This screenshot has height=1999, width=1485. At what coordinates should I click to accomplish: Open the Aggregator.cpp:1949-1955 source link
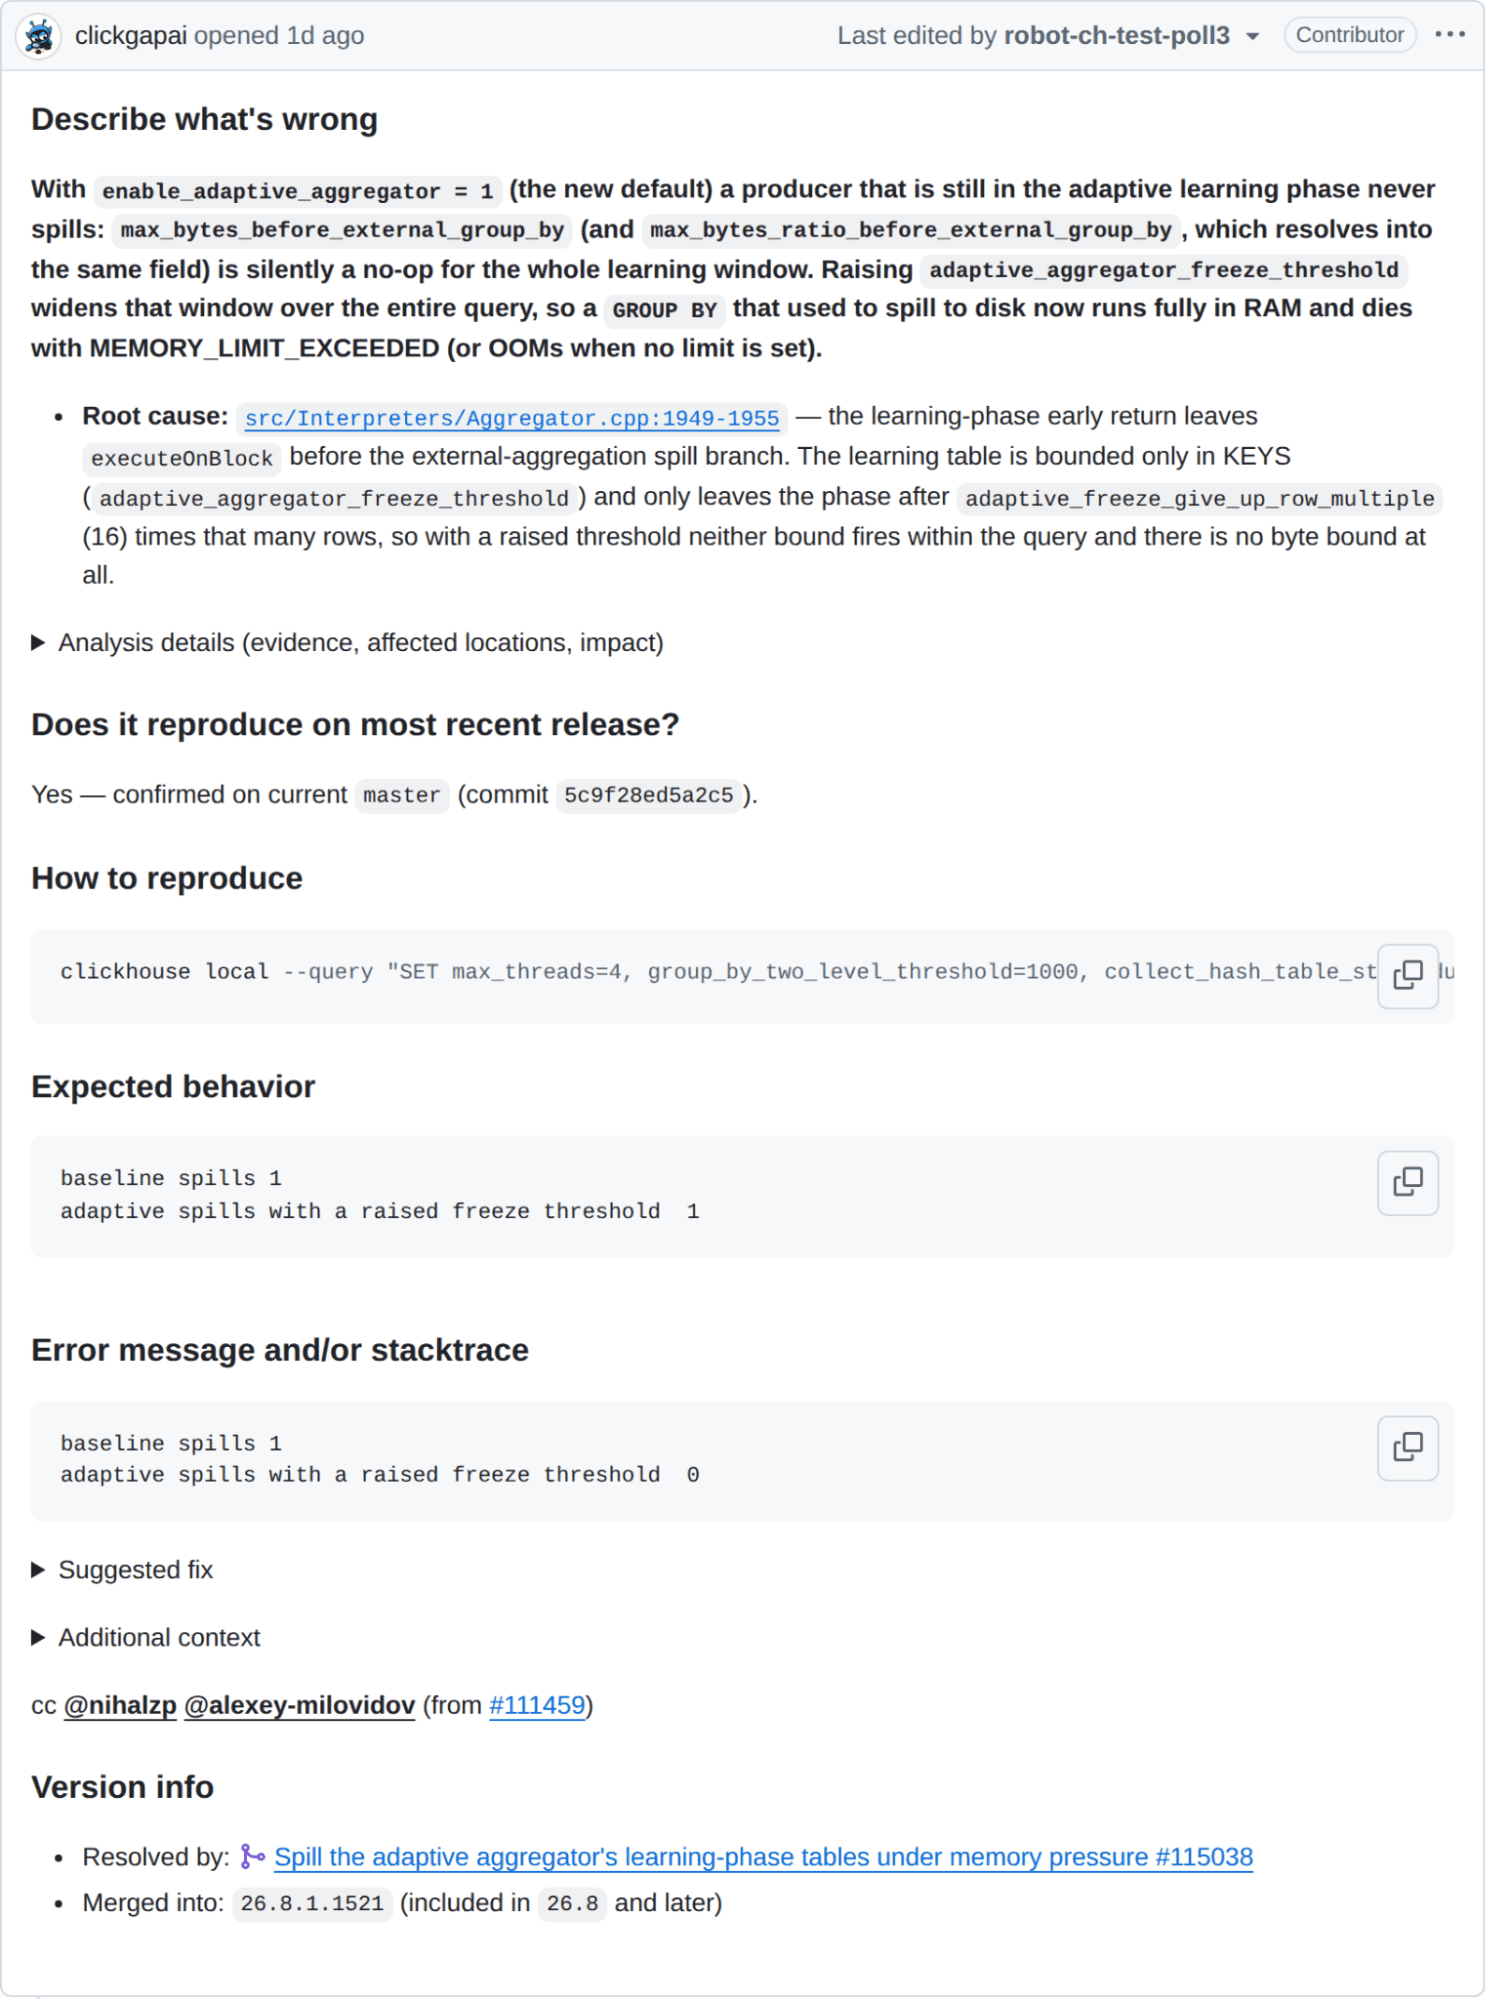coord(512,418)
